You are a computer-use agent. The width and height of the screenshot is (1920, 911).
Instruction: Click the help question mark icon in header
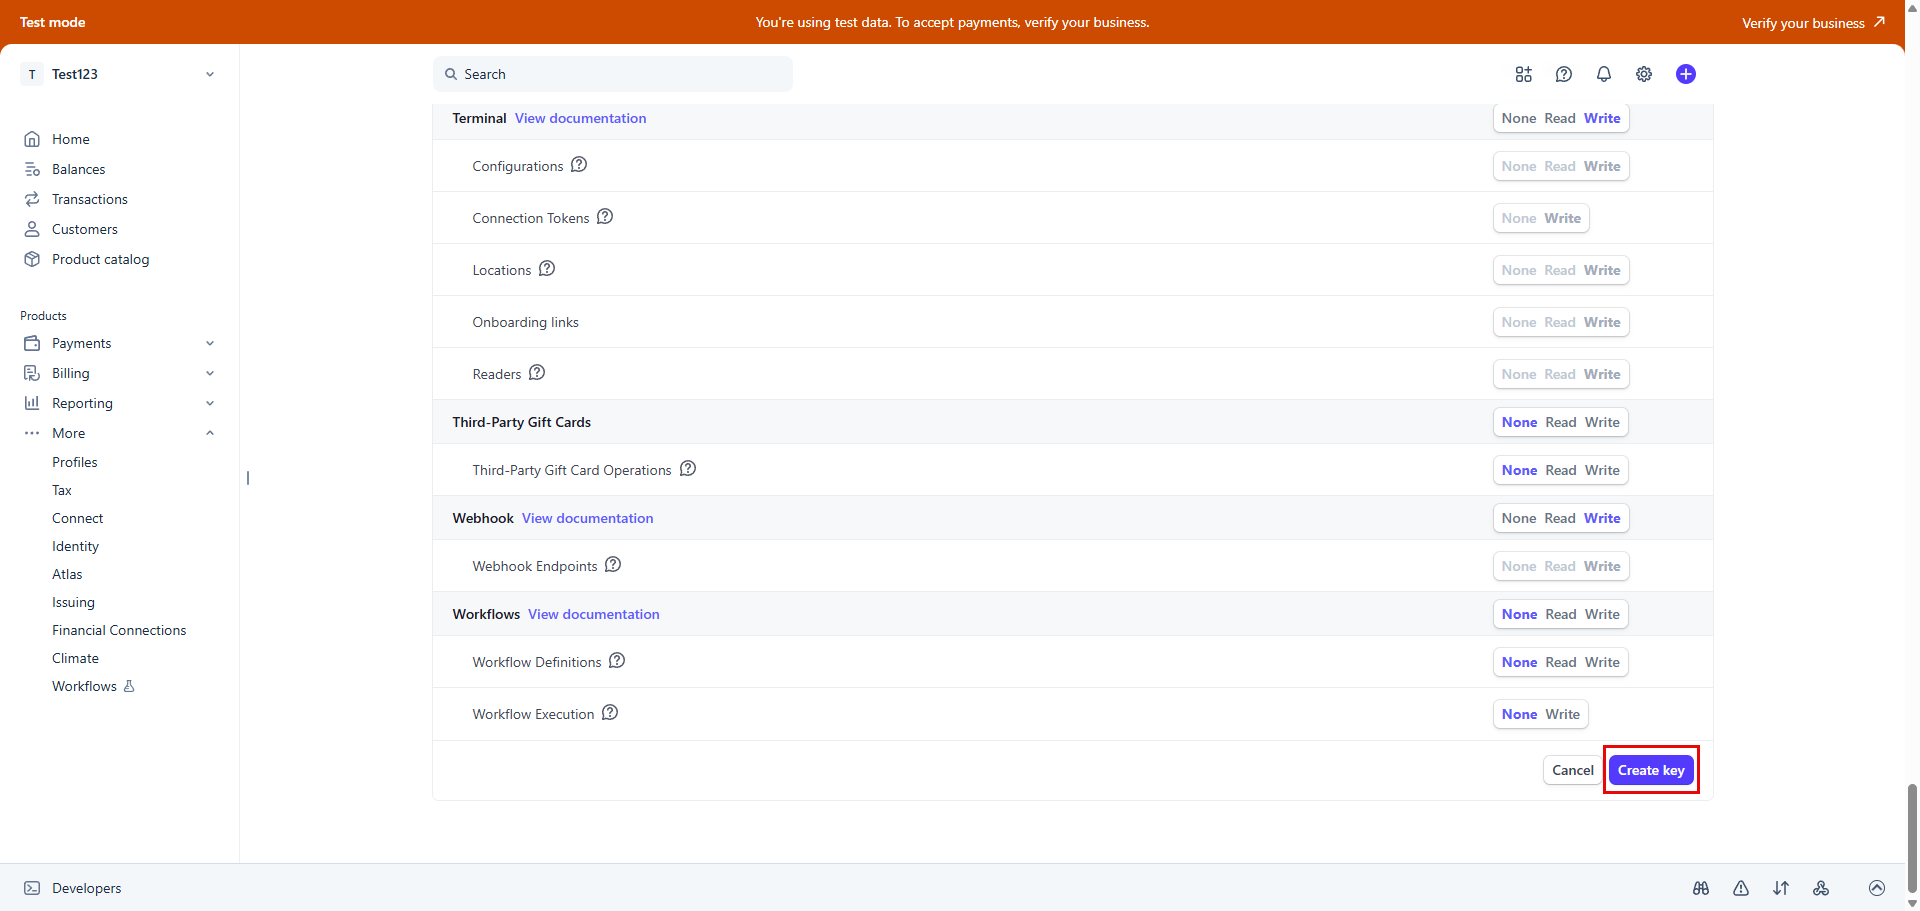tap(1563, 74)
